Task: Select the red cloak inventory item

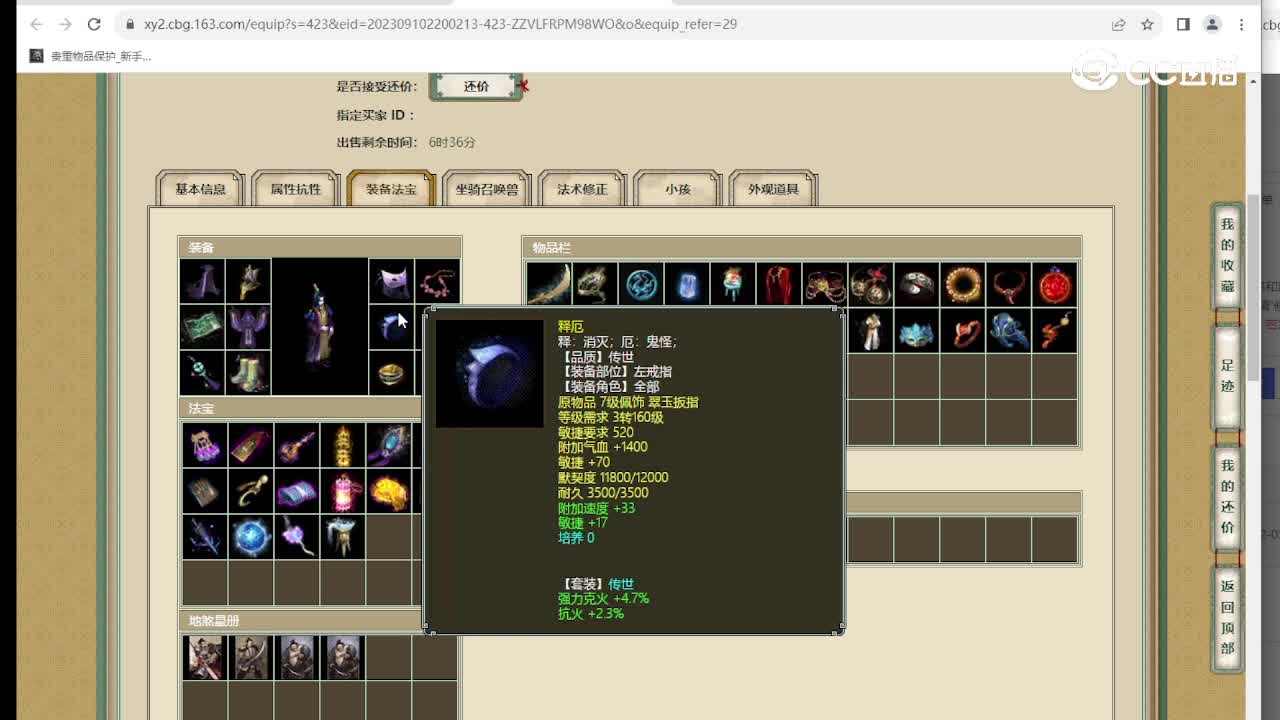Action: pos(779,284)
